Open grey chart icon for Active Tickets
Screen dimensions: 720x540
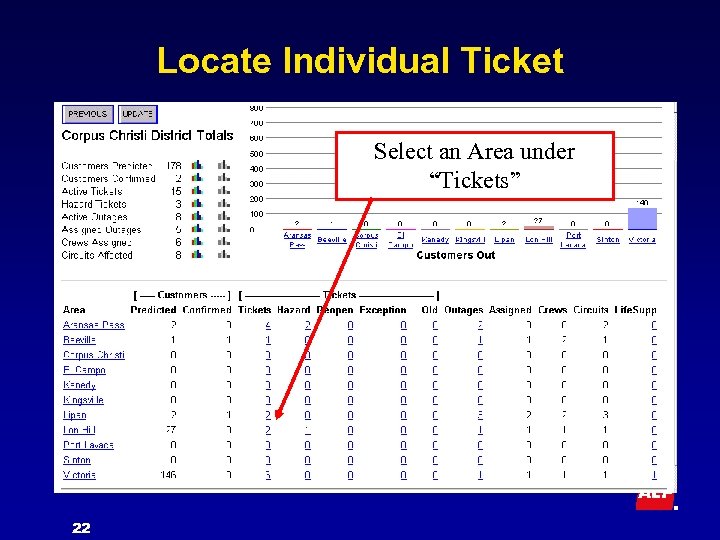224,191
